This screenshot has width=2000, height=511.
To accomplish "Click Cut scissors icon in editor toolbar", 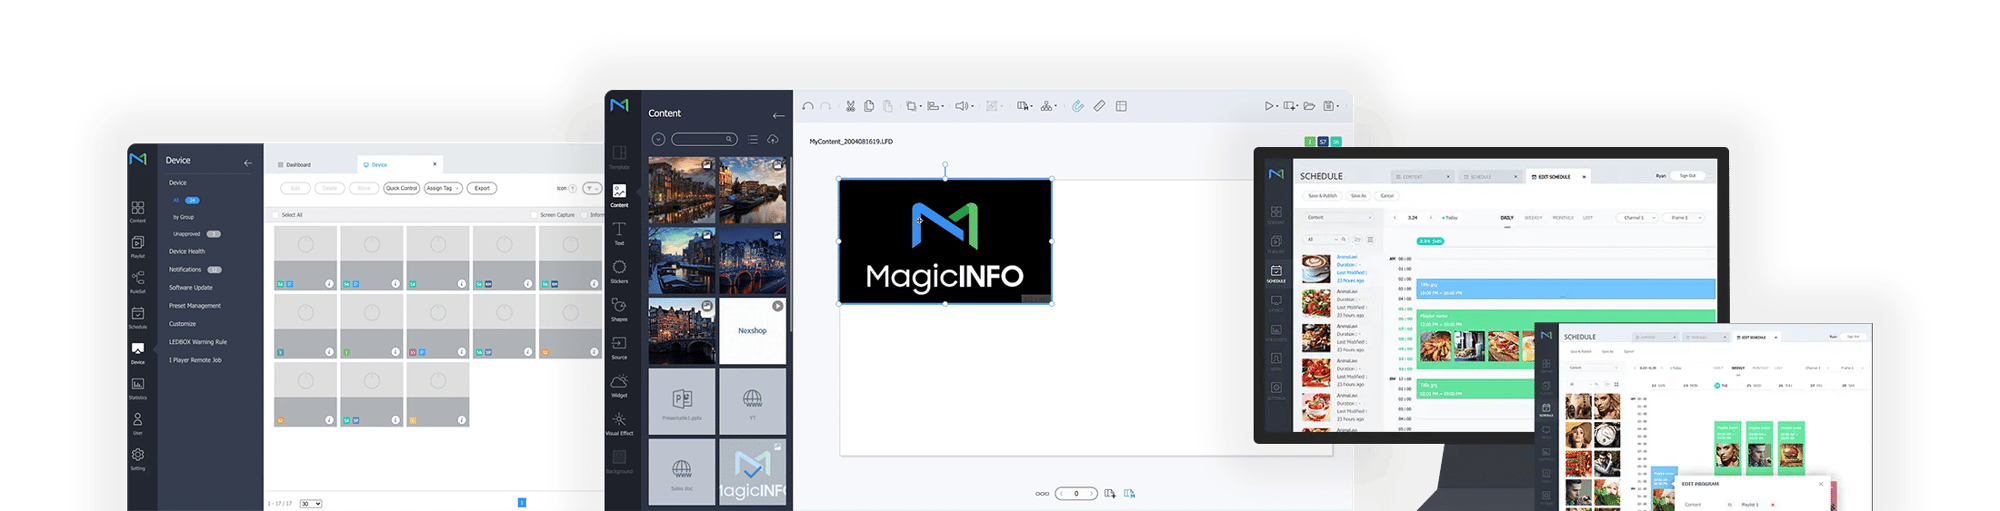I will pos(850,106).
